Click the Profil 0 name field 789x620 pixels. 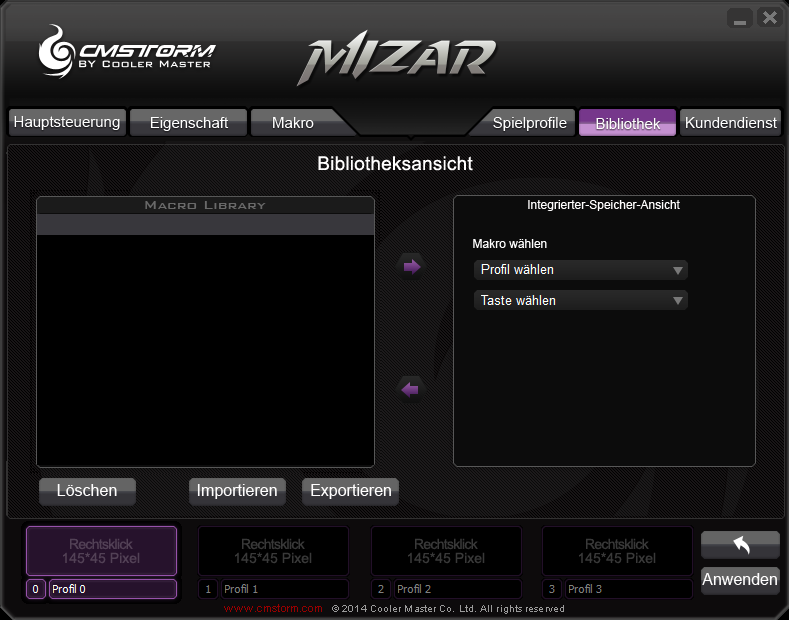click(x=113, y=589)
